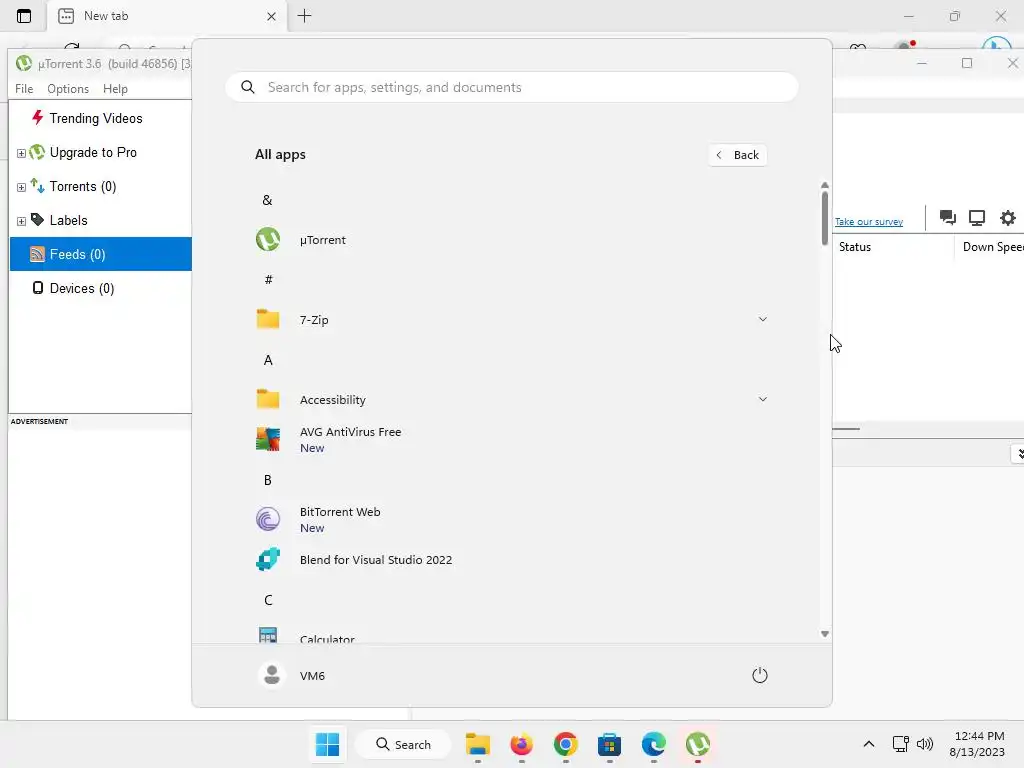Jump to the letter A section header
1024x768 pixels.
point(268,360)
